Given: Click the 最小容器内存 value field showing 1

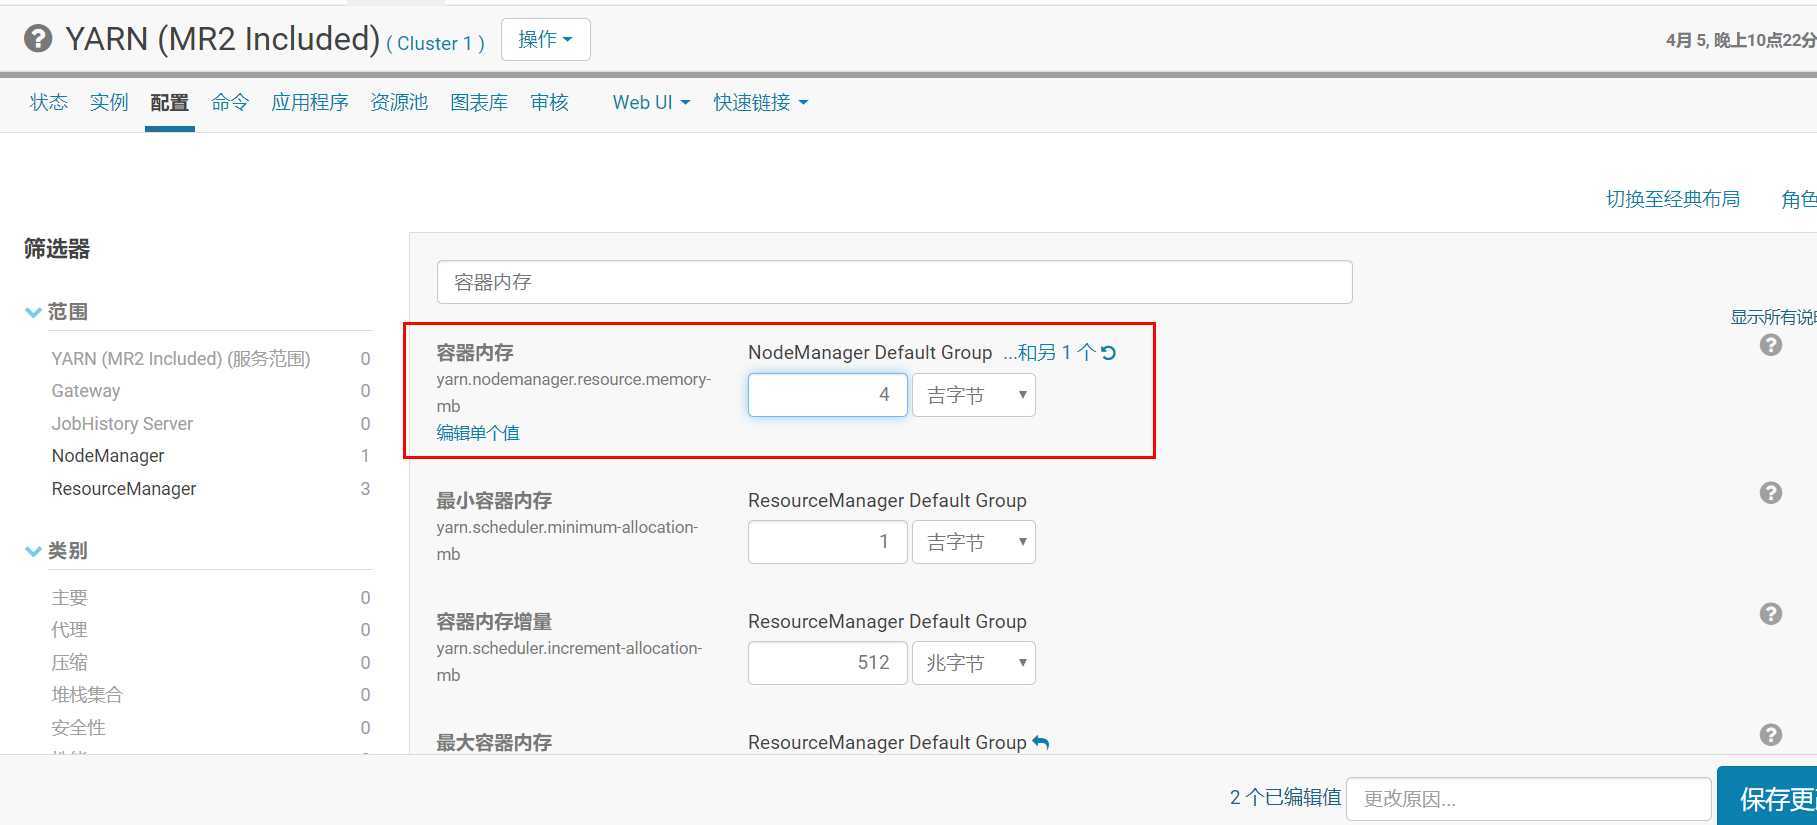Looking at the screenshot, I should tap(828, 542).
